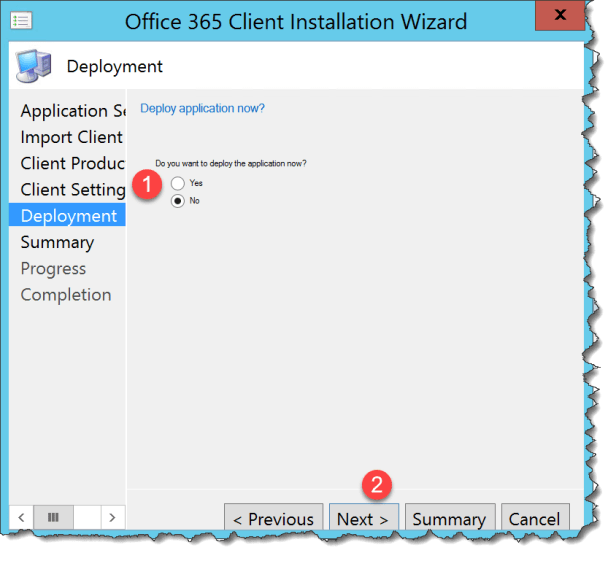This screenshot has height=561, width=616.
Task: Click the sidebar scroll left arrow
Action: pos(21,517)
